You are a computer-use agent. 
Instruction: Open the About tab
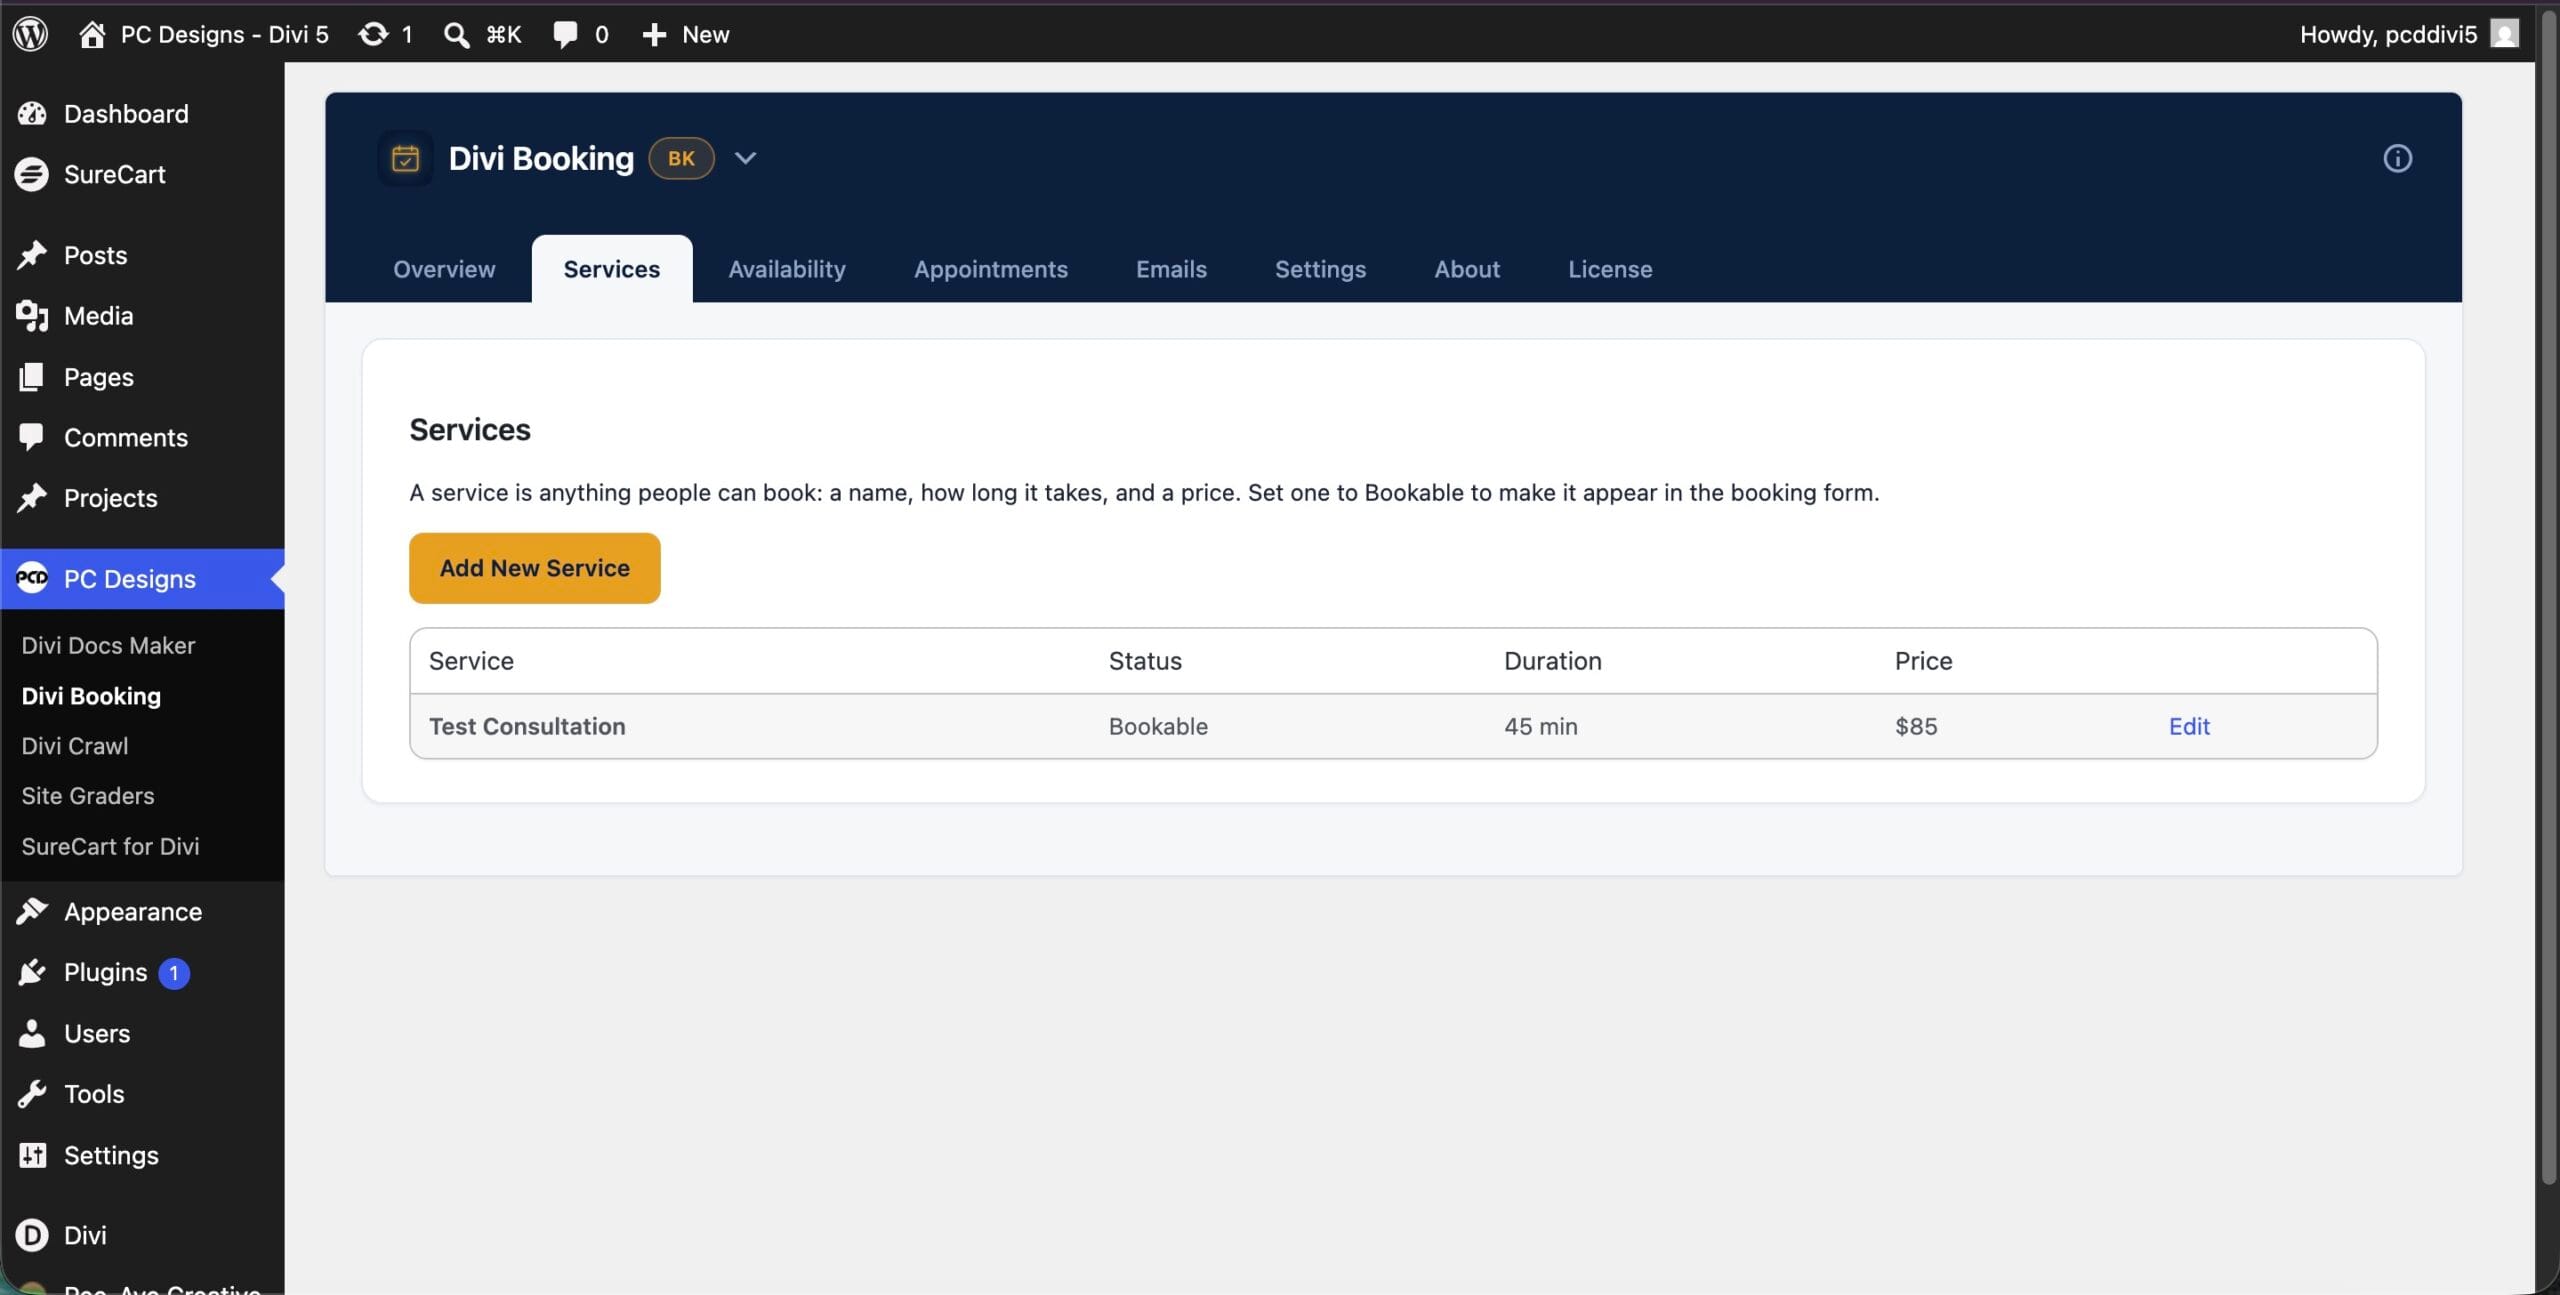coord(1467,269)
